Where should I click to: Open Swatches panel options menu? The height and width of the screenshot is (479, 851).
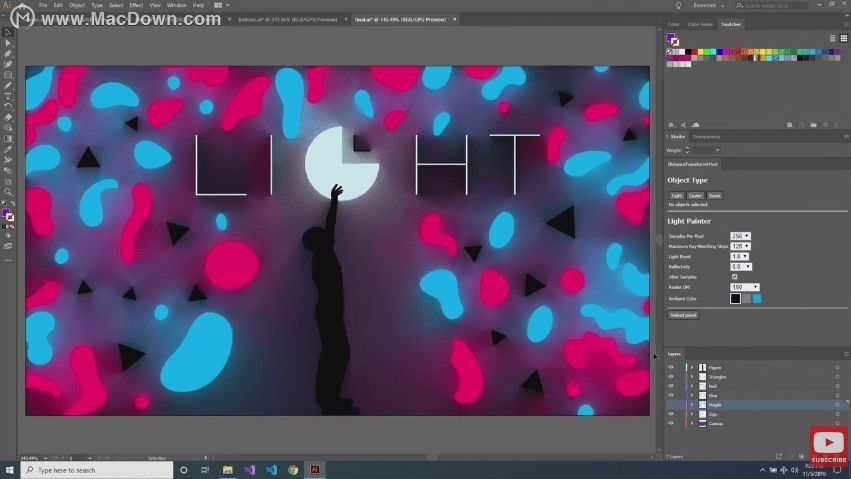point(846,24)
